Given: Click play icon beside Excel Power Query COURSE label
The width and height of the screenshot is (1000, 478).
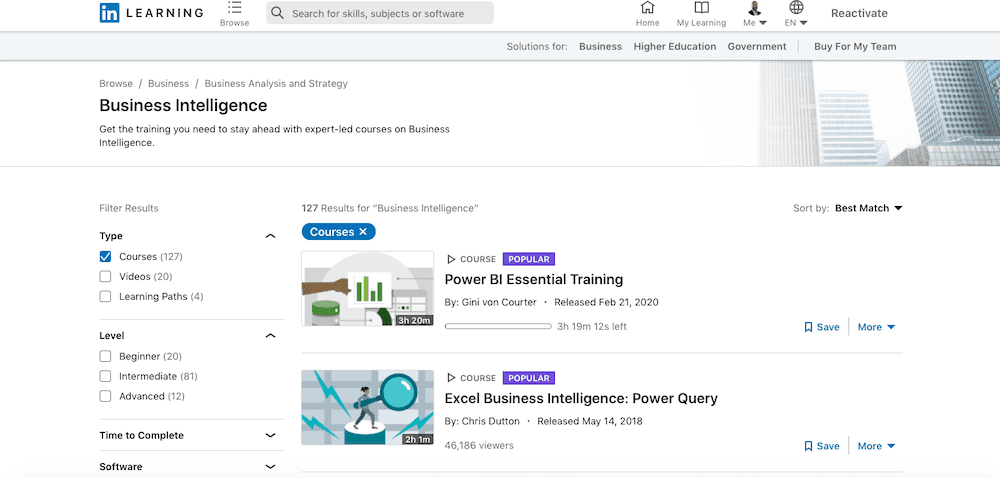Looking at the screenshot, I should 451,378.
